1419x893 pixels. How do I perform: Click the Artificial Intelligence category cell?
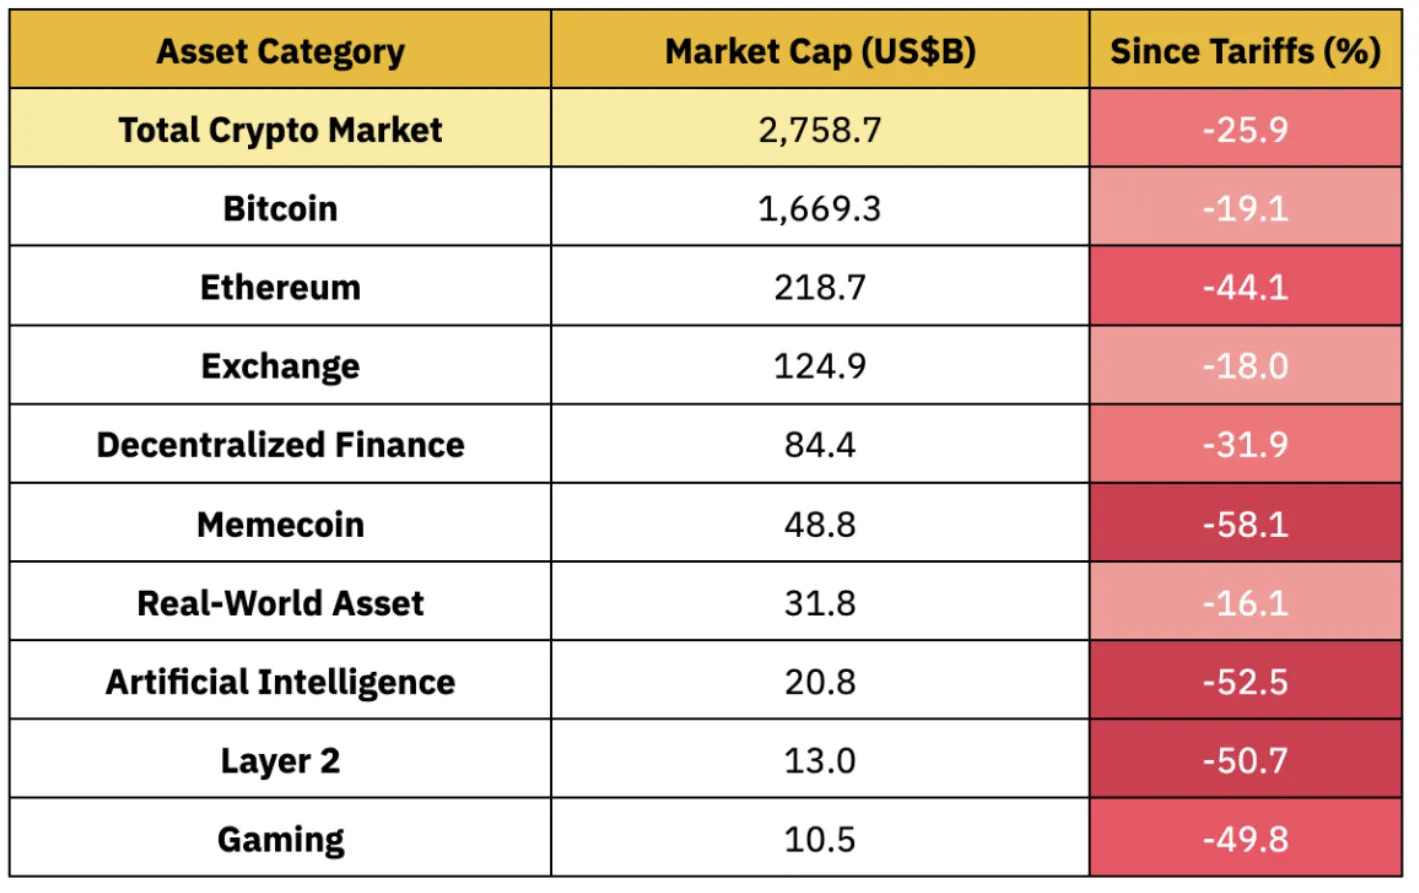point(280,682)
